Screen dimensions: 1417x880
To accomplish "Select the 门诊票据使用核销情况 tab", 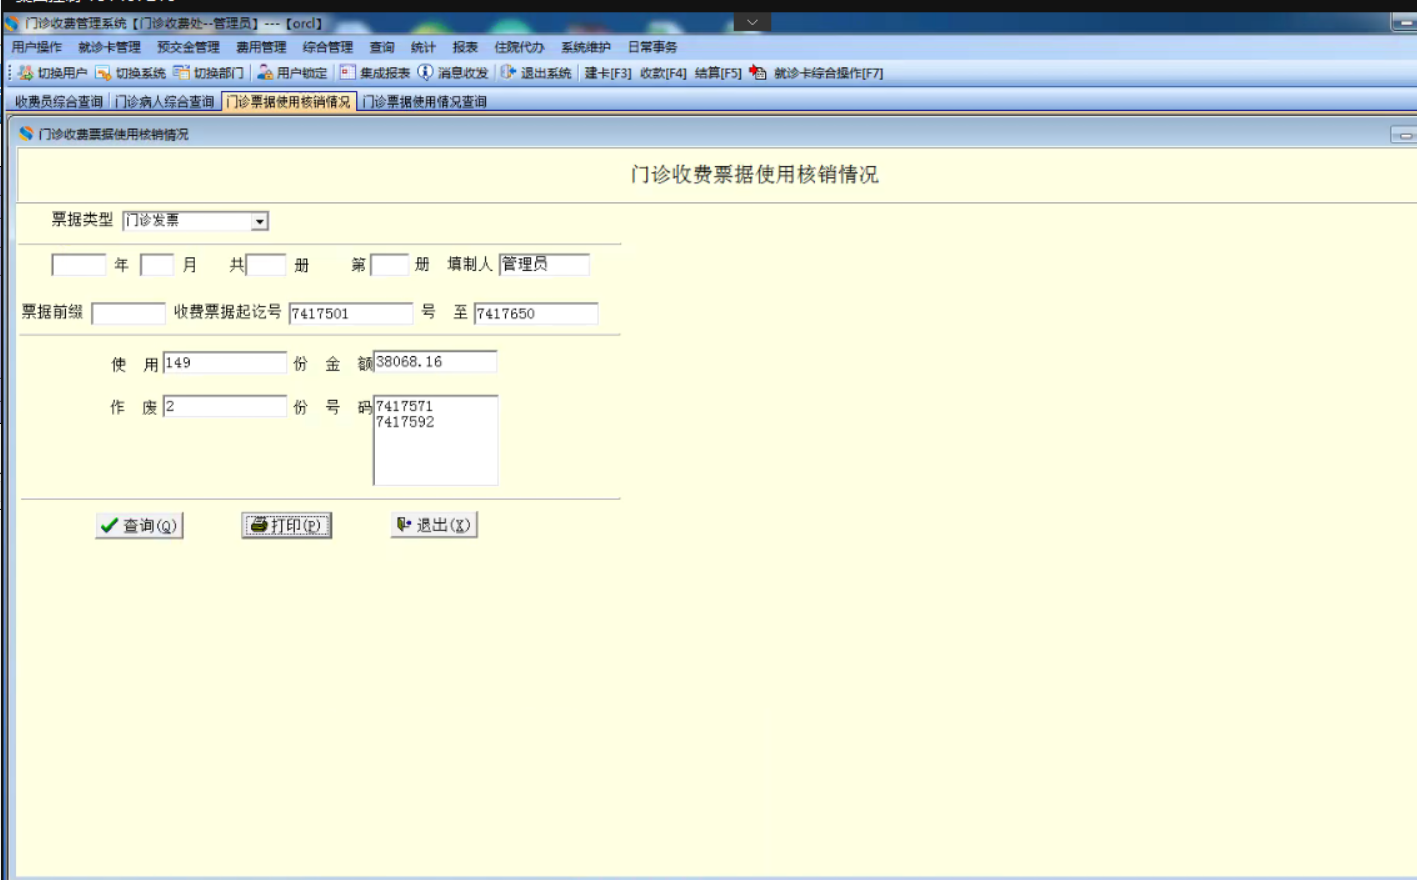I will (288, 102).
